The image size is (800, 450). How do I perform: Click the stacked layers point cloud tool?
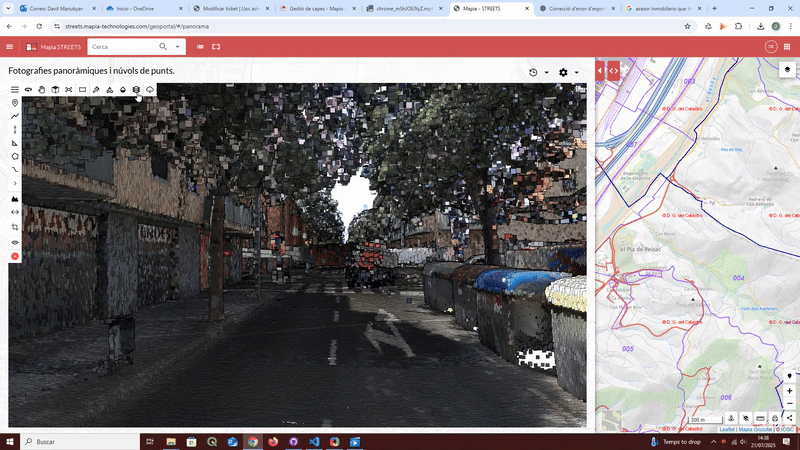pos(136,89)
